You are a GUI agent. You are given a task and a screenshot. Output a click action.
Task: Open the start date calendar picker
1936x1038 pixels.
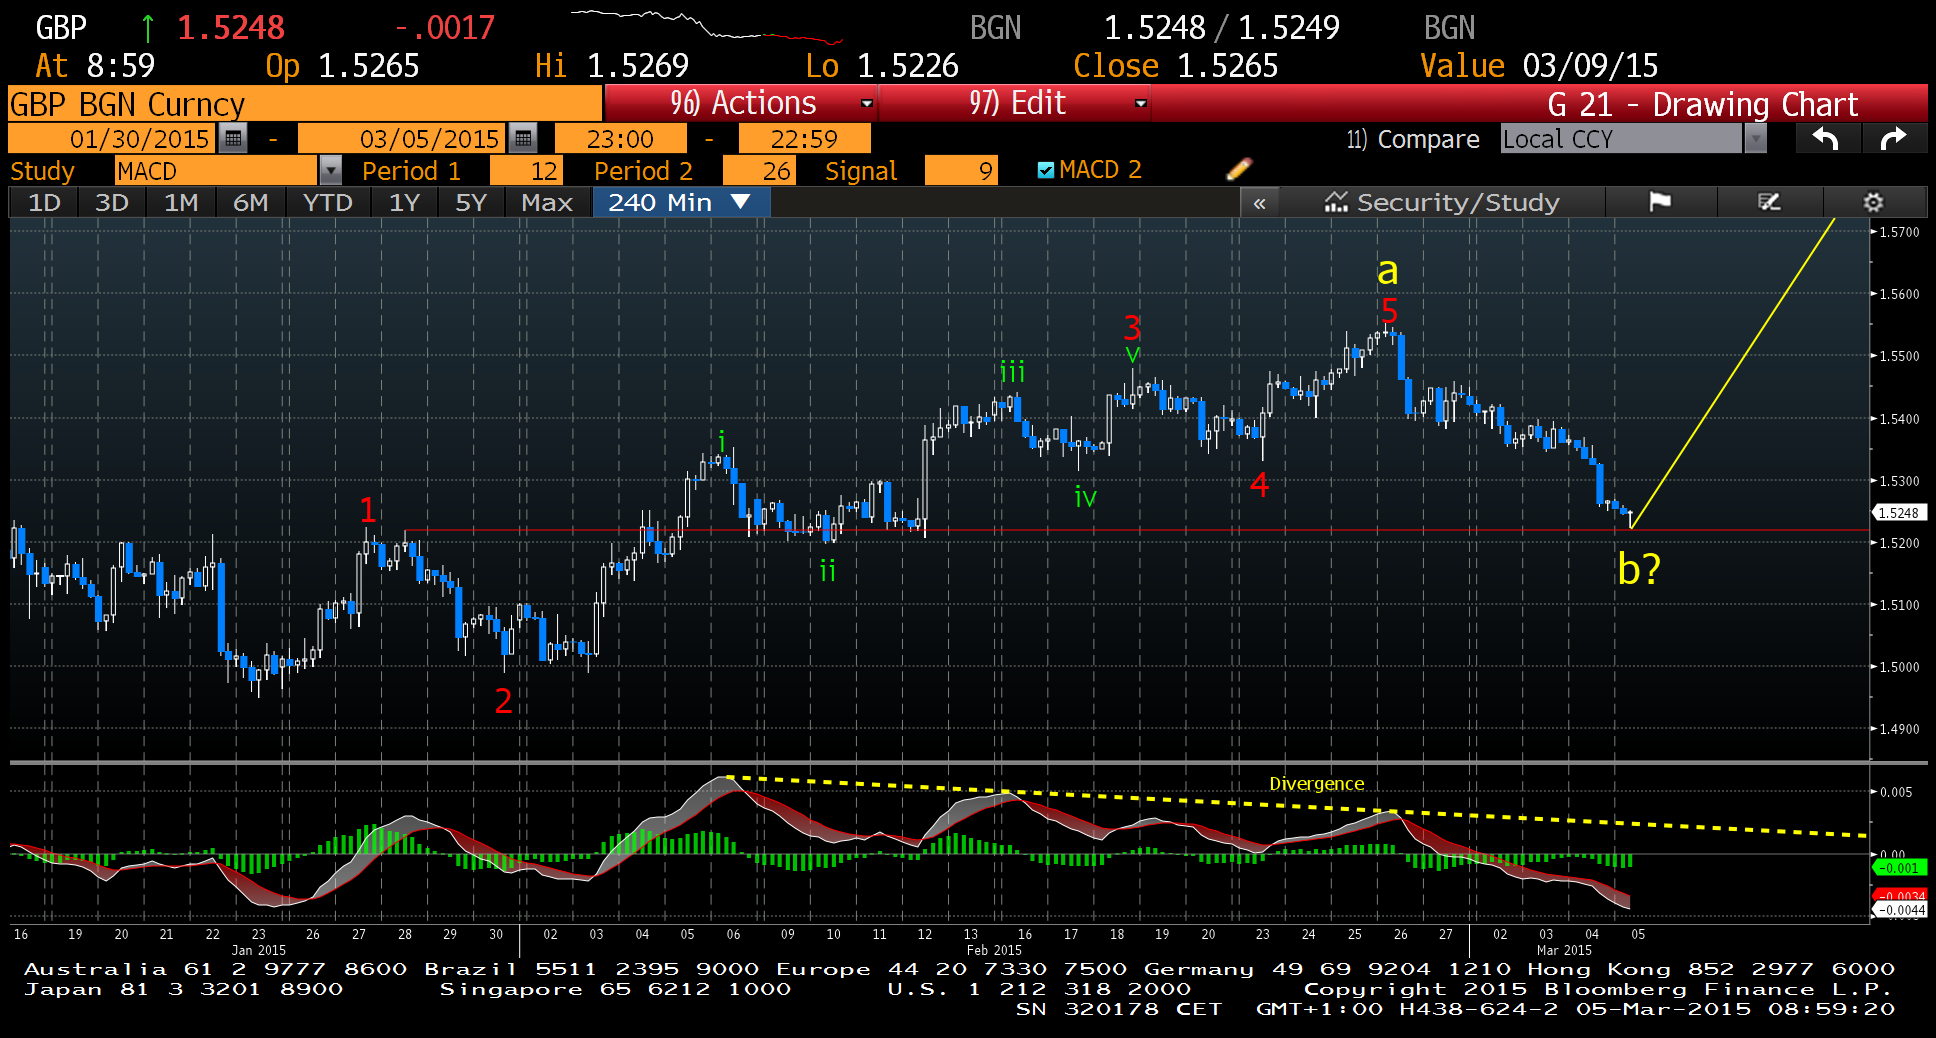233,138
